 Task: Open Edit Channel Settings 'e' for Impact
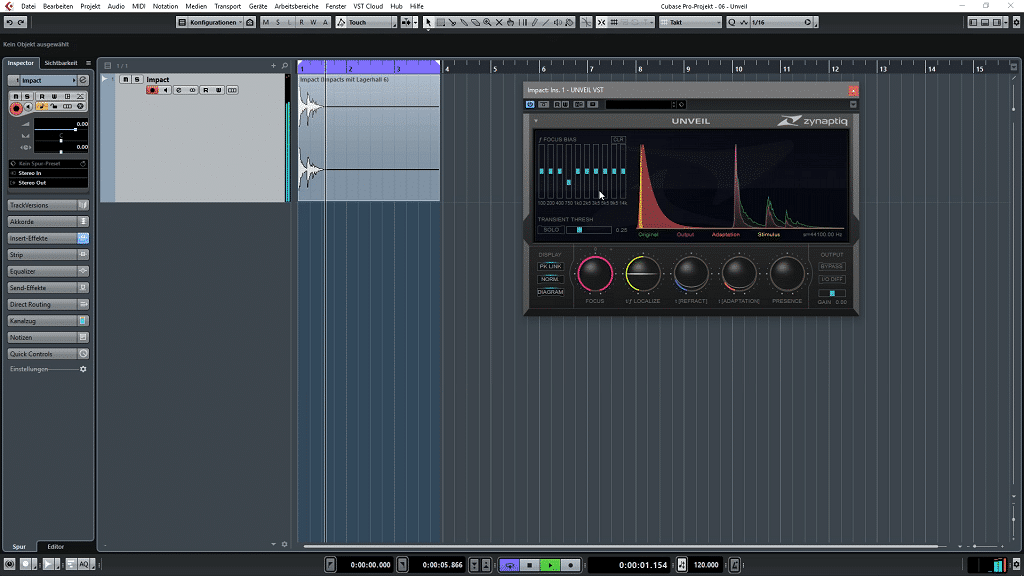pos(83,80)
